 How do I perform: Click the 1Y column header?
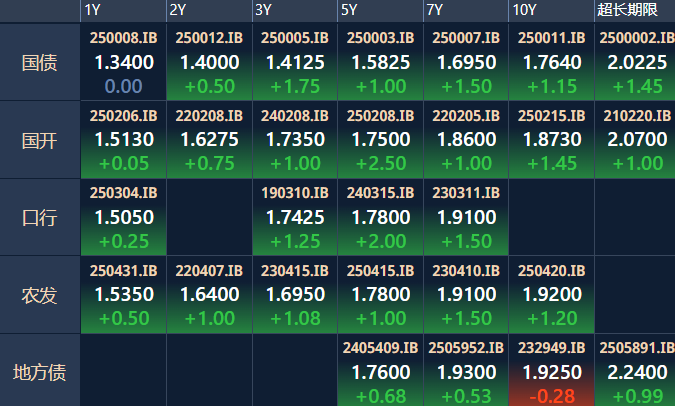[123, 10]
